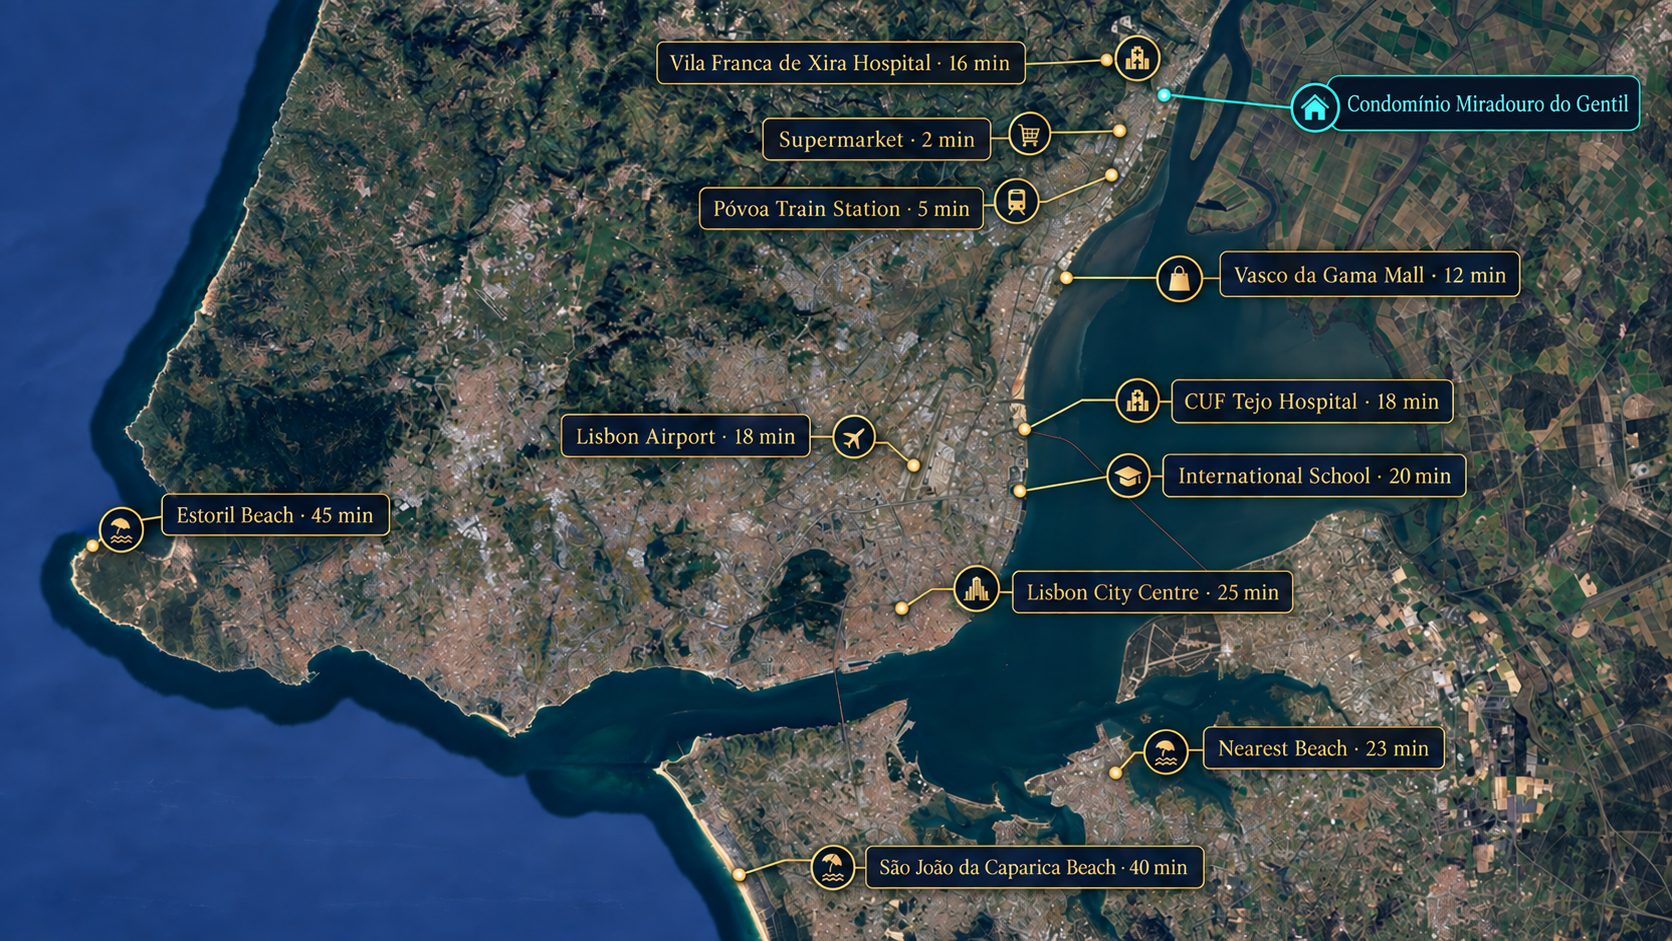Select the International School graduation cap icon

click(1129, 475)
